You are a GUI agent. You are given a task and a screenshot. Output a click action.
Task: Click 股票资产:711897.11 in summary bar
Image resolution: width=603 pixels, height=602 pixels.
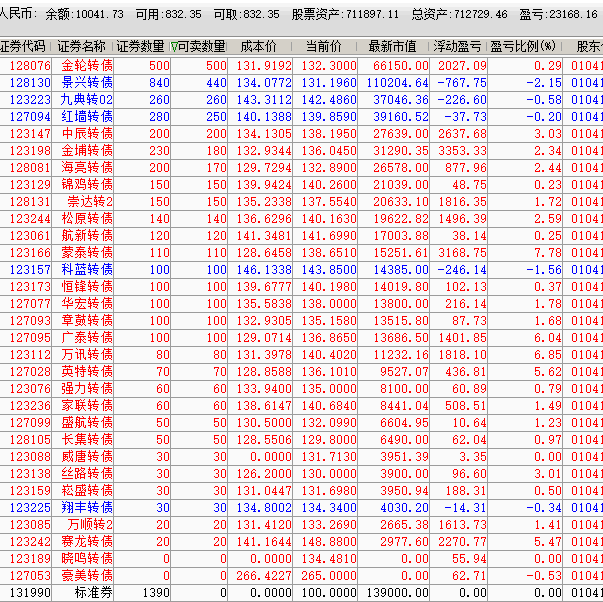[x=345, y=15]
